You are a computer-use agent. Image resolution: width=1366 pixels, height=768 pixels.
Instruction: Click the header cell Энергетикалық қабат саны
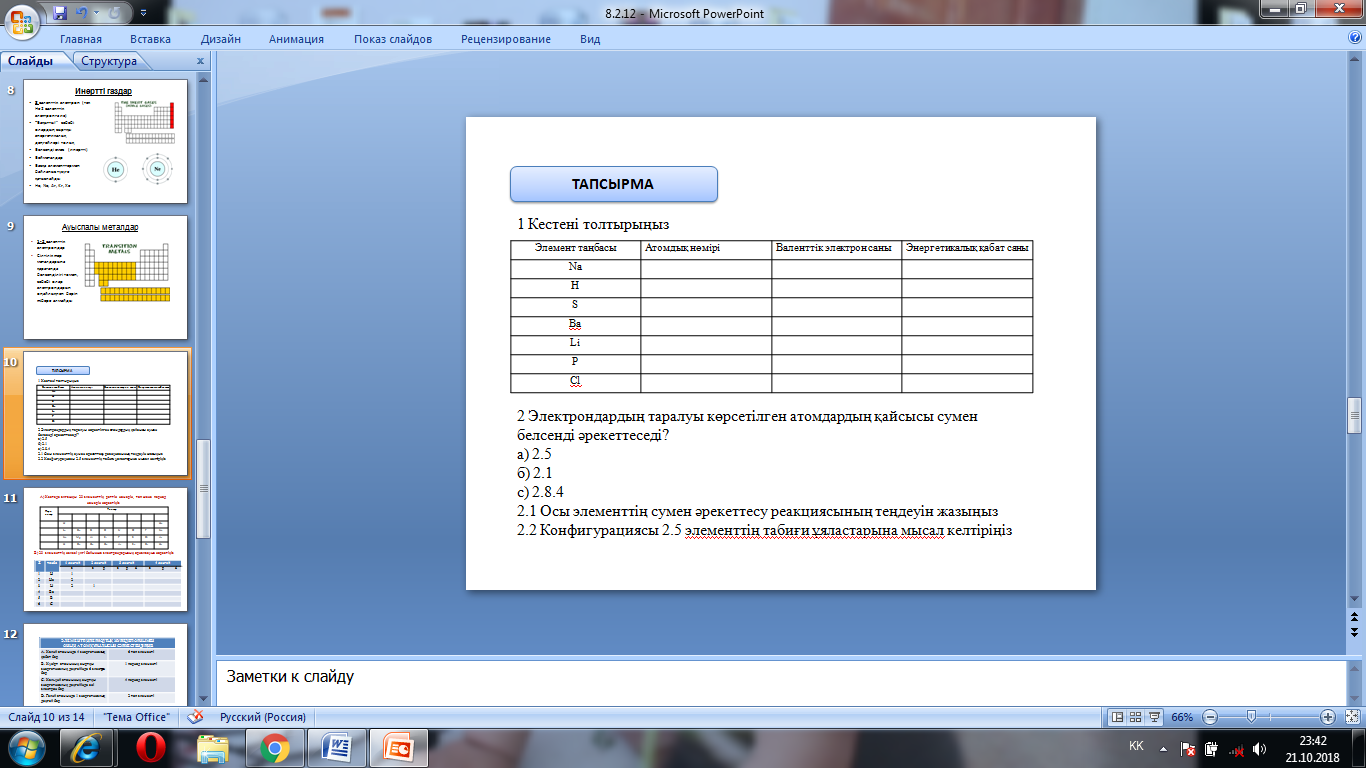point(967,250)
